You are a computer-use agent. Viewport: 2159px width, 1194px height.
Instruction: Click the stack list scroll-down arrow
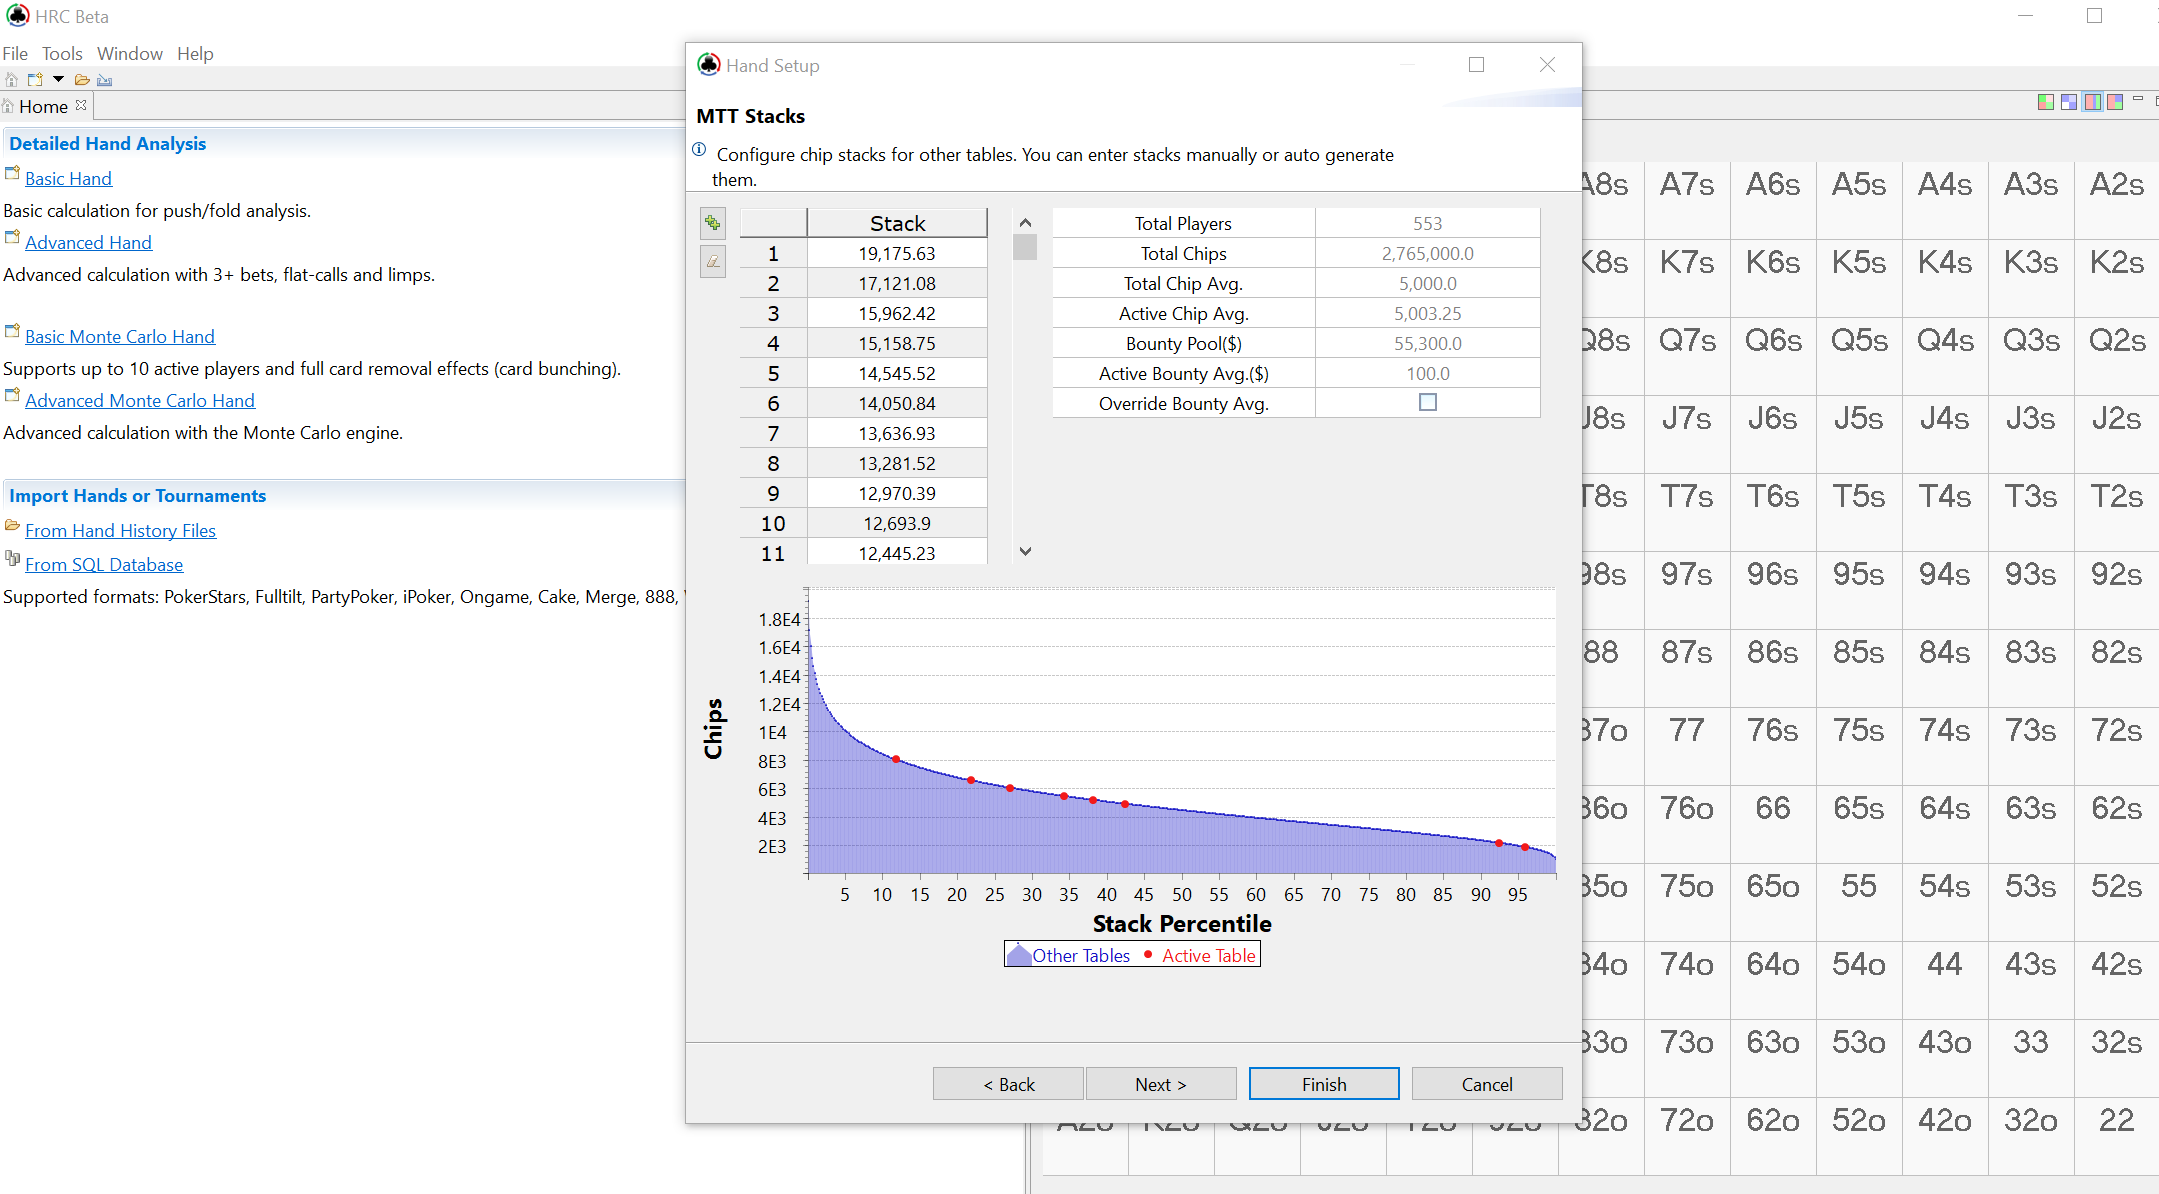(x=1025, y=551)
